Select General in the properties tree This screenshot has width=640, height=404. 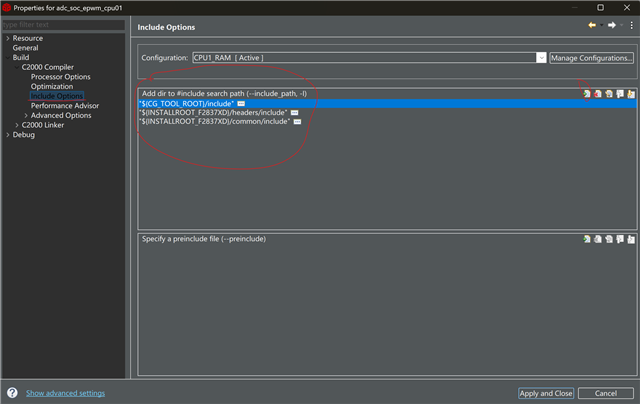pos(25,48)
